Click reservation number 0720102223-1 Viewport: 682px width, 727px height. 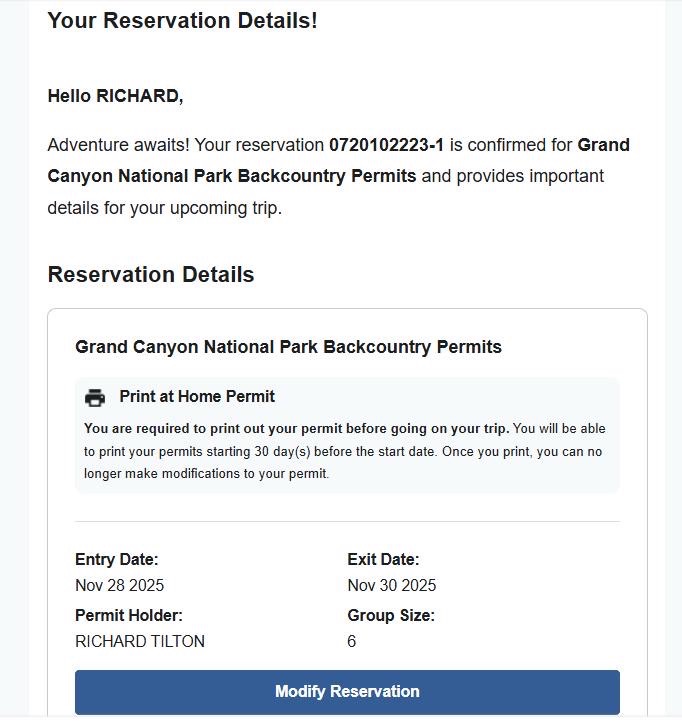coord(386,145)
